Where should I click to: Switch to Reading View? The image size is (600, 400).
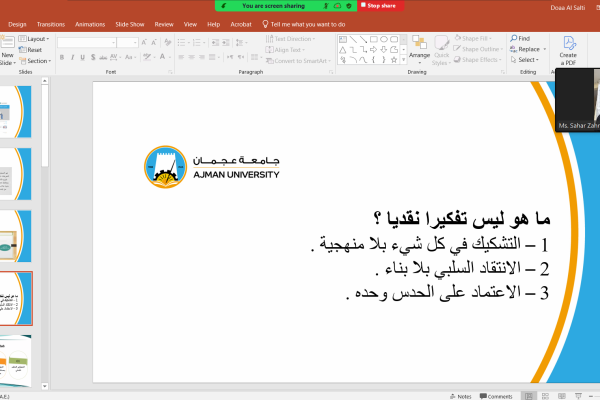[562, 396]
